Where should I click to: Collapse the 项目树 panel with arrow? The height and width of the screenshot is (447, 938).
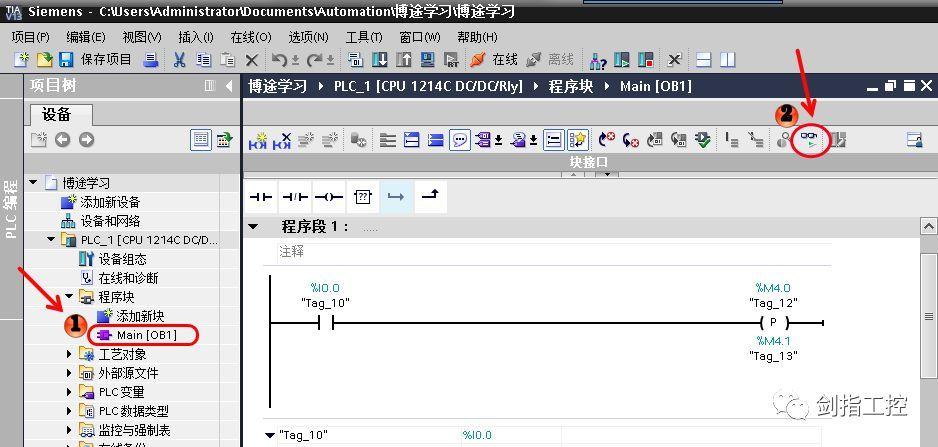coord(229,86)
